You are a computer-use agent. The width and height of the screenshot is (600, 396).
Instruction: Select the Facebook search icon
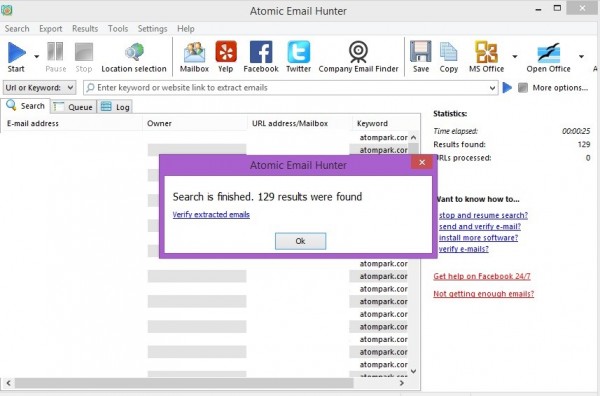pyautogui.click(x=261, y=52)
